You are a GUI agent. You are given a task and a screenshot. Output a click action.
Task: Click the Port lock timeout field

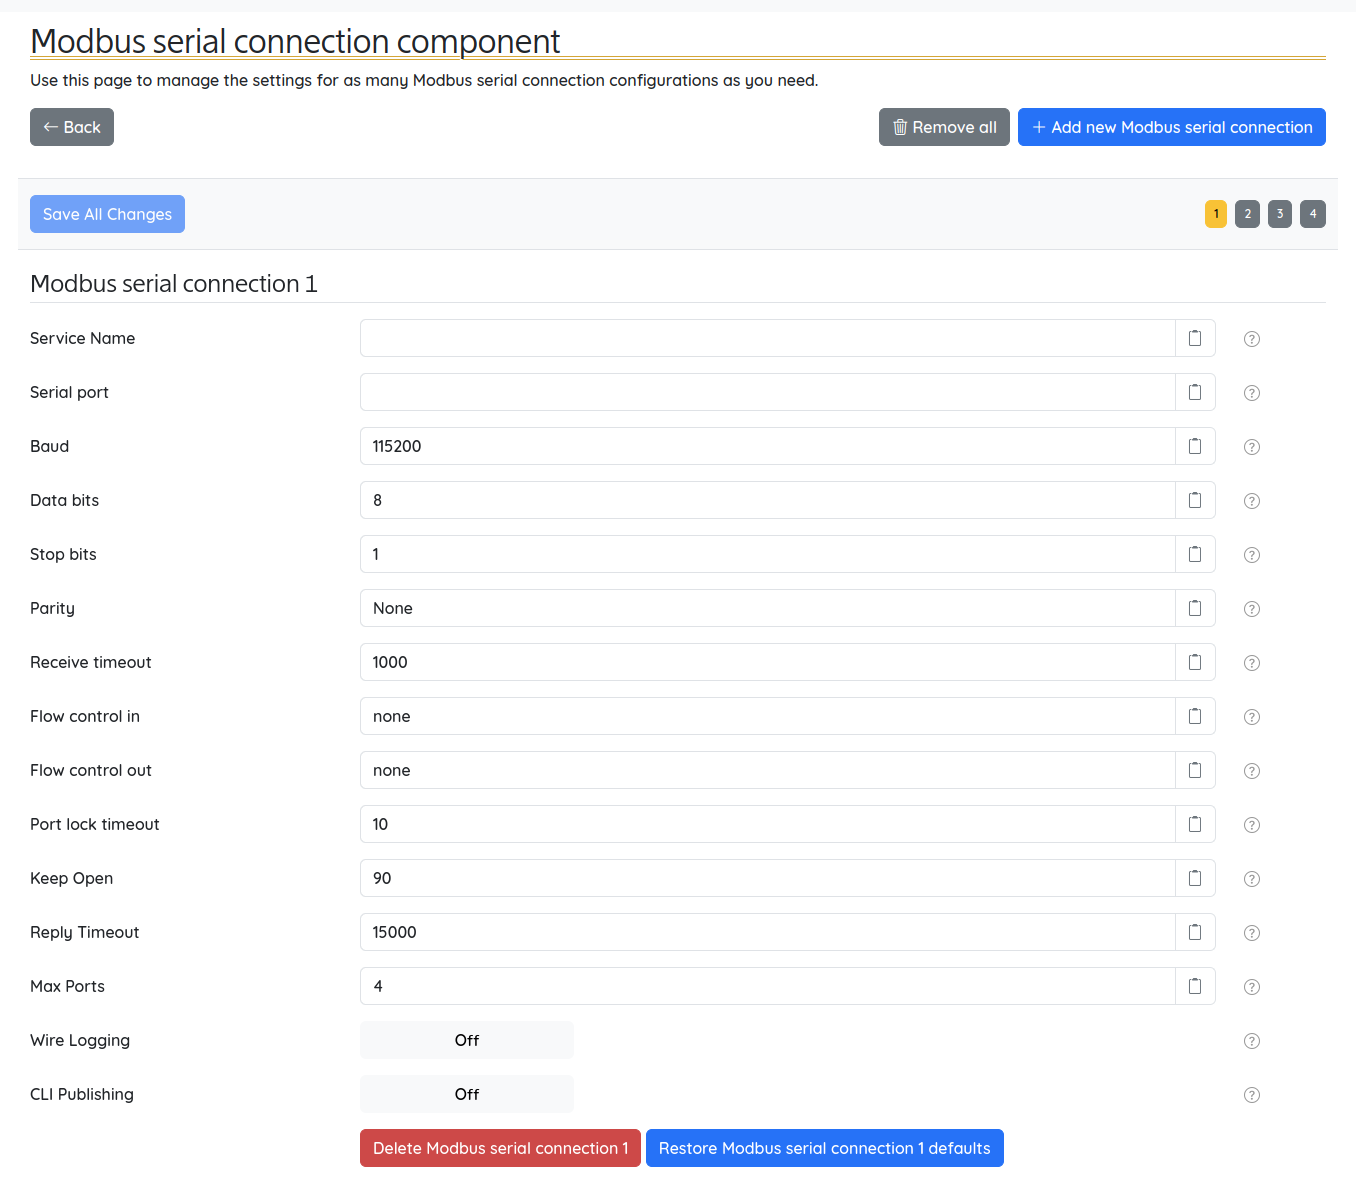(768, 824)
